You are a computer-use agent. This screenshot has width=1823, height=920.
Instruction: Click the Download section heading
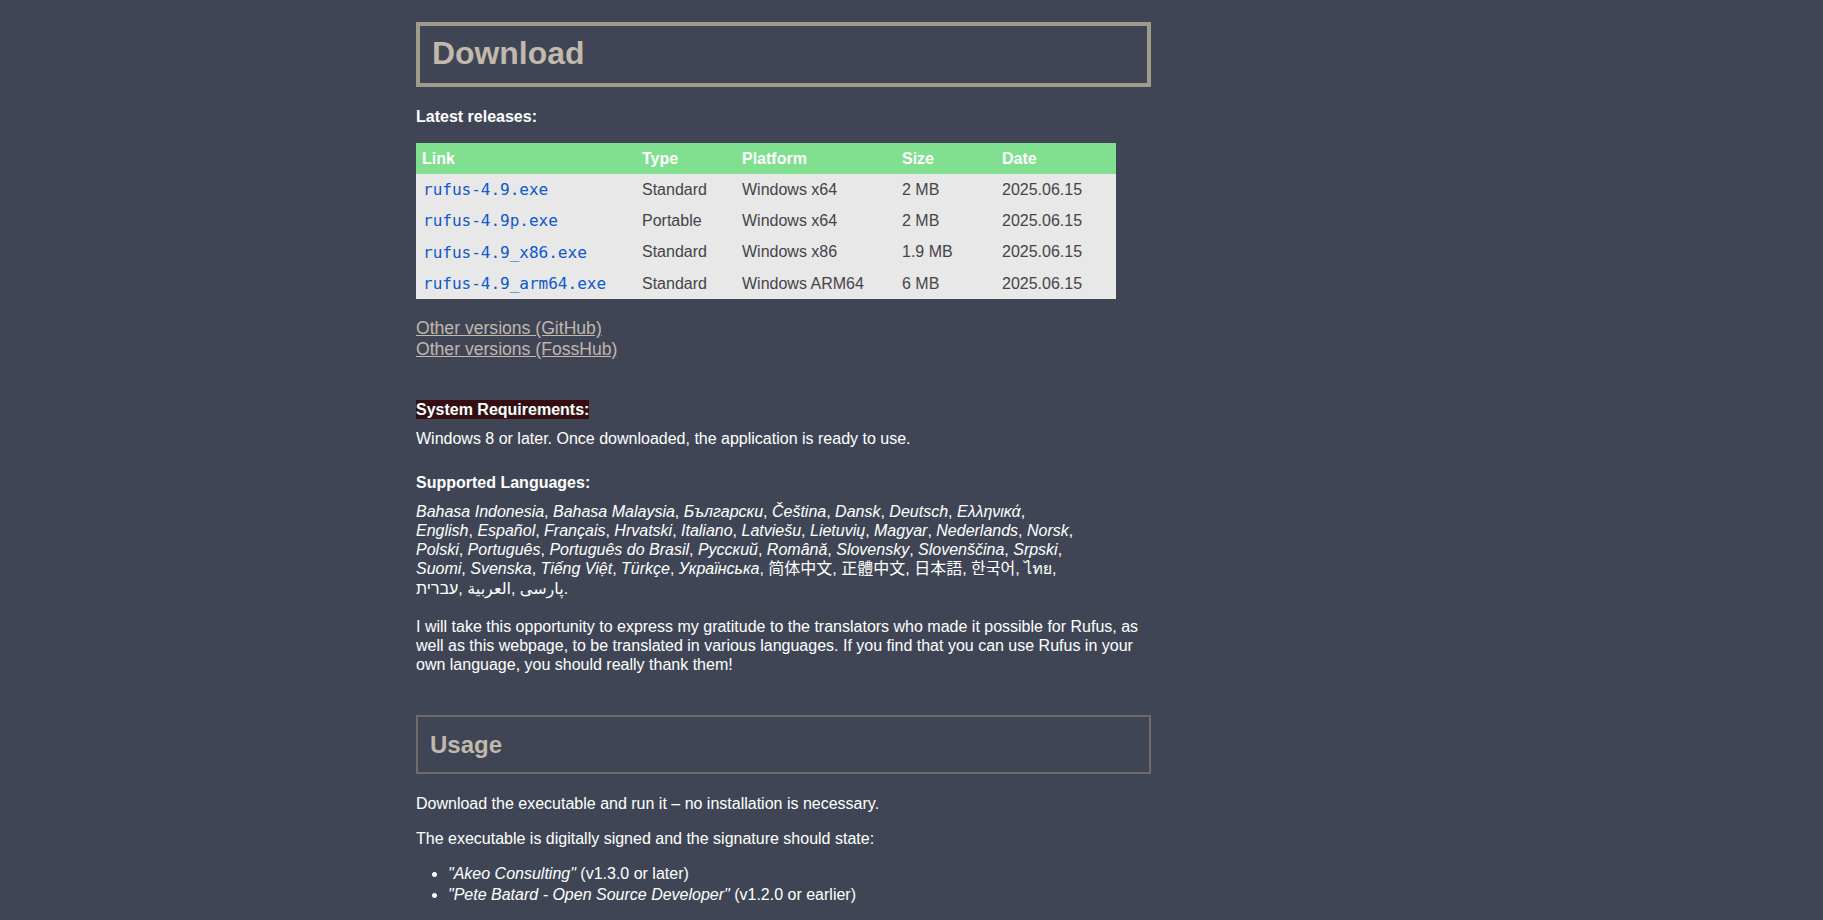[x=783, y=54]
